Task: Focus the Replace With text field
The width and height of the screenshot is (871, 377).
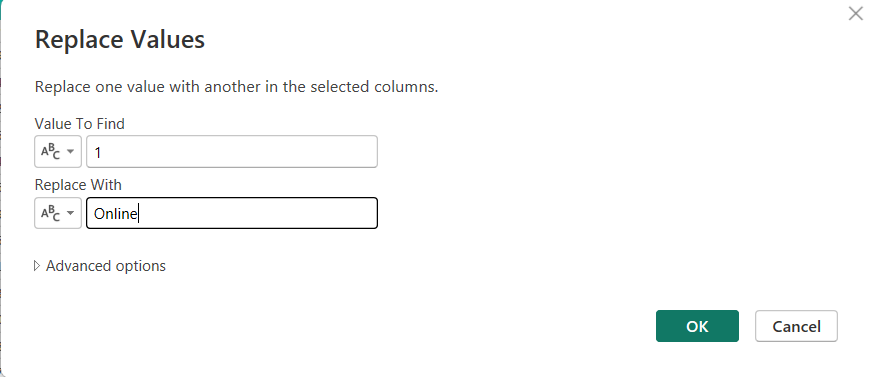Action: coord(232,213)
